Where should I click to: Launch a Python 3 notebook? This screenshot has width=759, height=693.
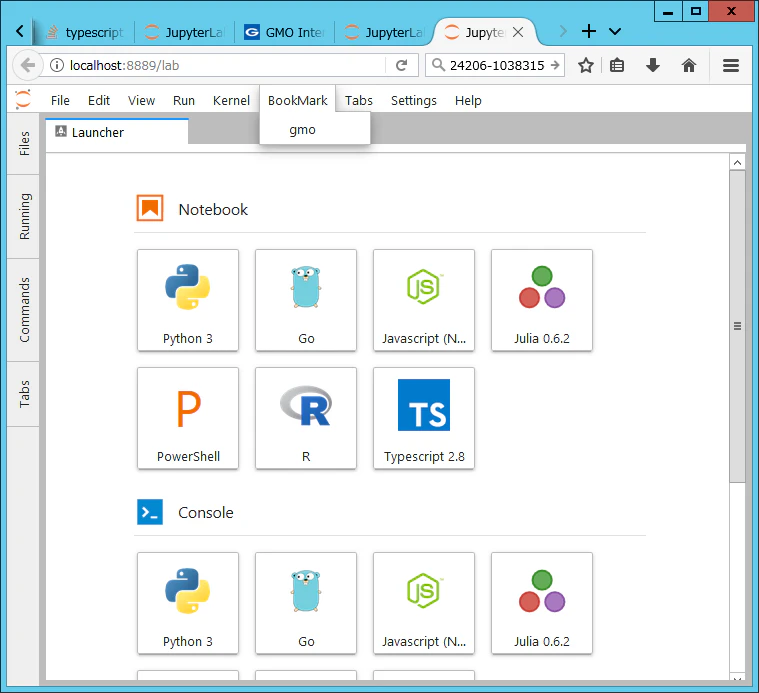(x=188, y=300)
